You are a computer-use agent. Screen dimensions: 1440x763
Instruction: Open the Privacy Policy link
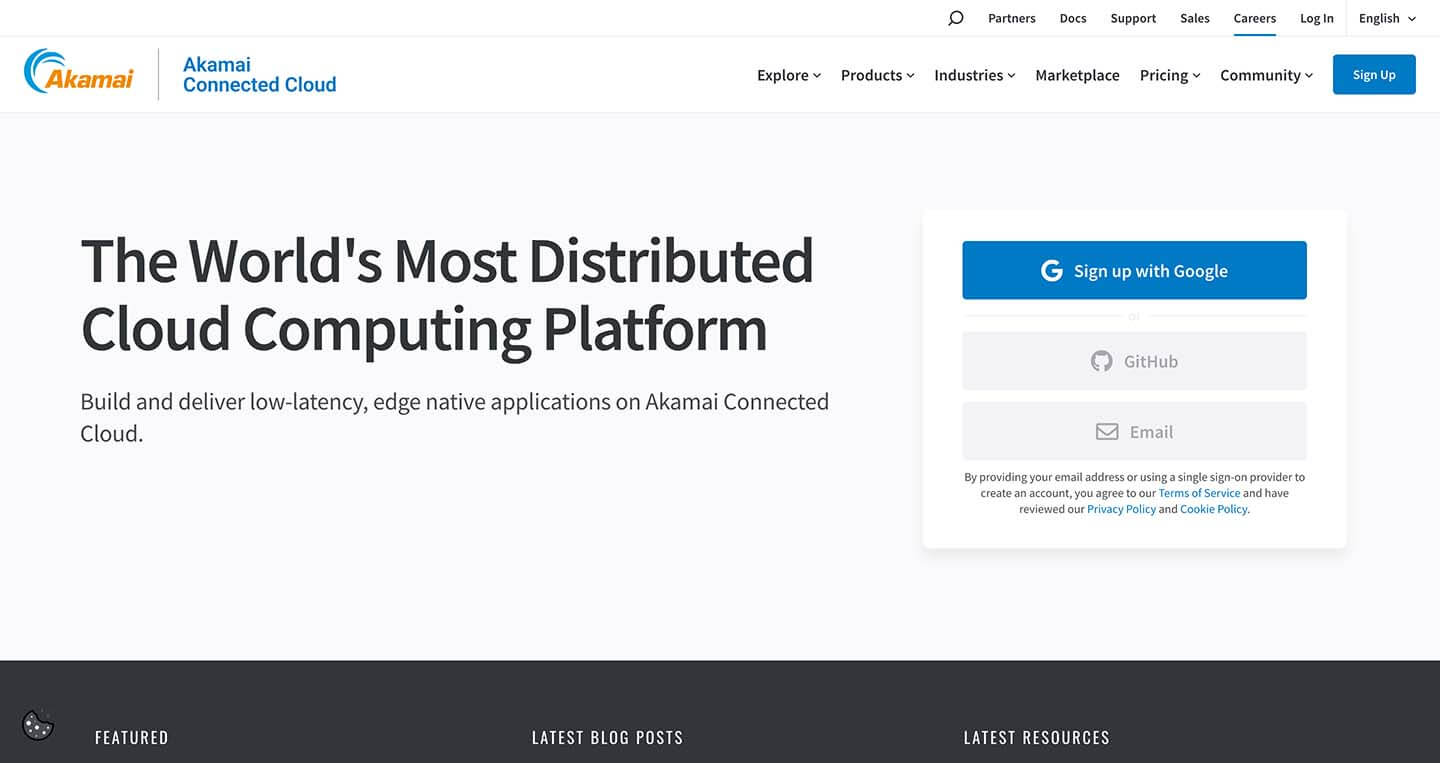pyautogui.click(x=1121, y=509)
